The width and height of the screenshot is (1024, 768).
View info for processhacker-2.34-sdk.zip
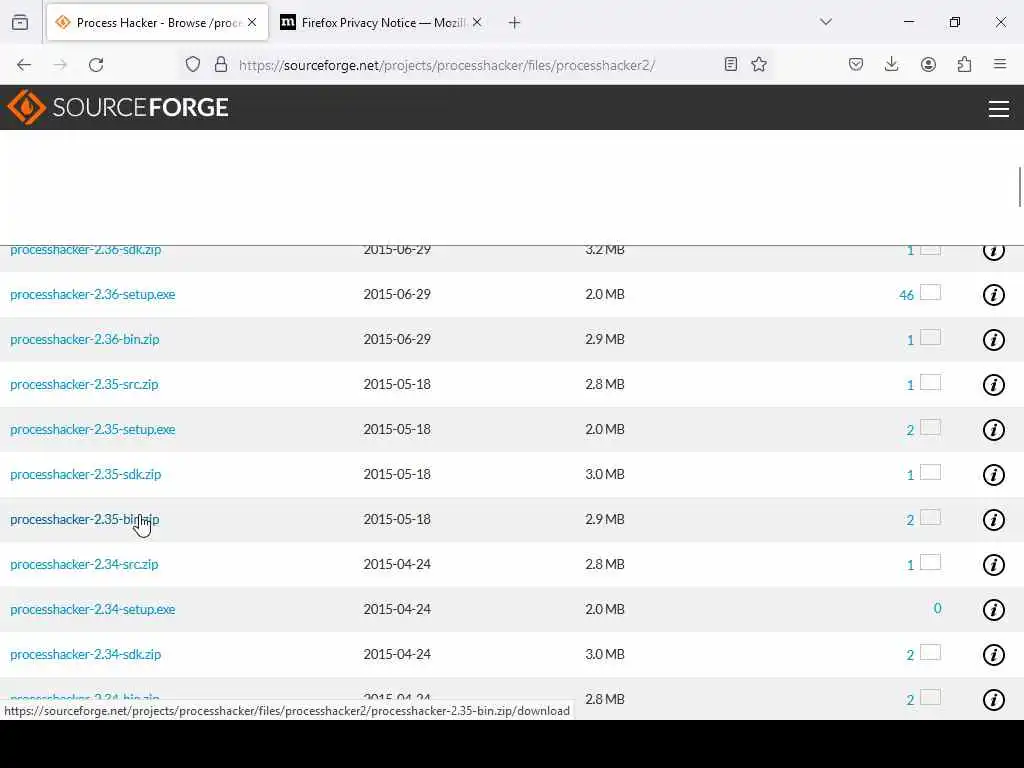(993, 655)
